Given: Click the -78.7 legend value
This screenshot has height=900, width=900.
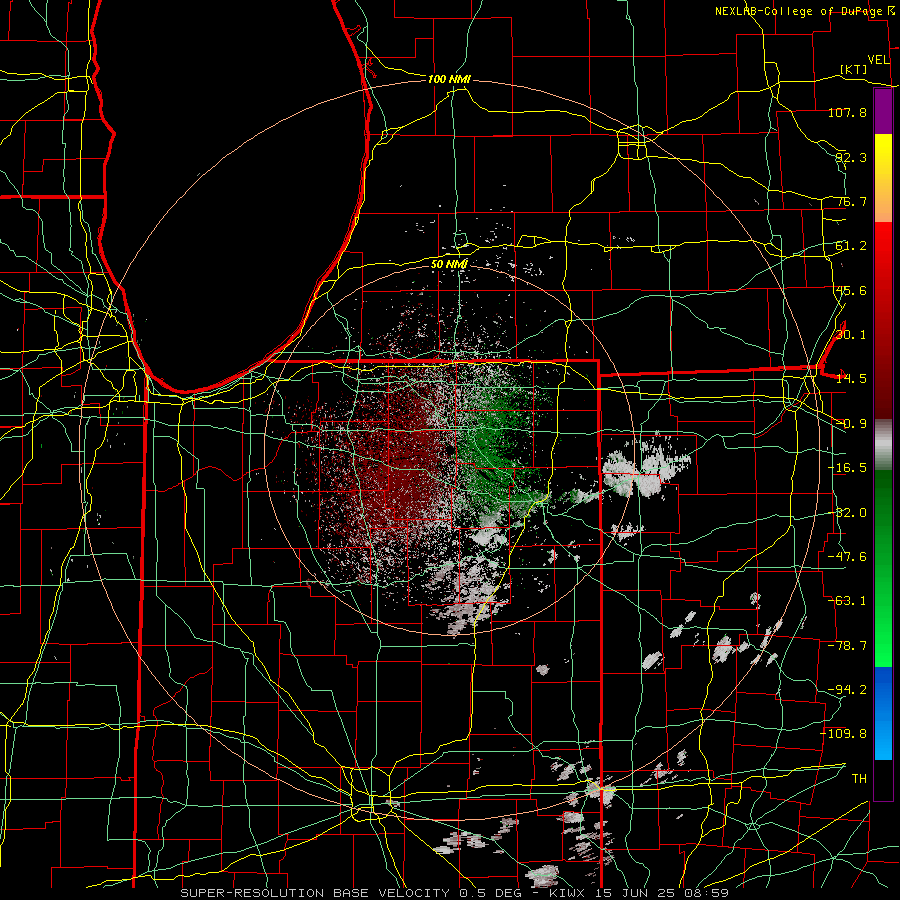Looking at the screenshot, I should coord(847,646).
